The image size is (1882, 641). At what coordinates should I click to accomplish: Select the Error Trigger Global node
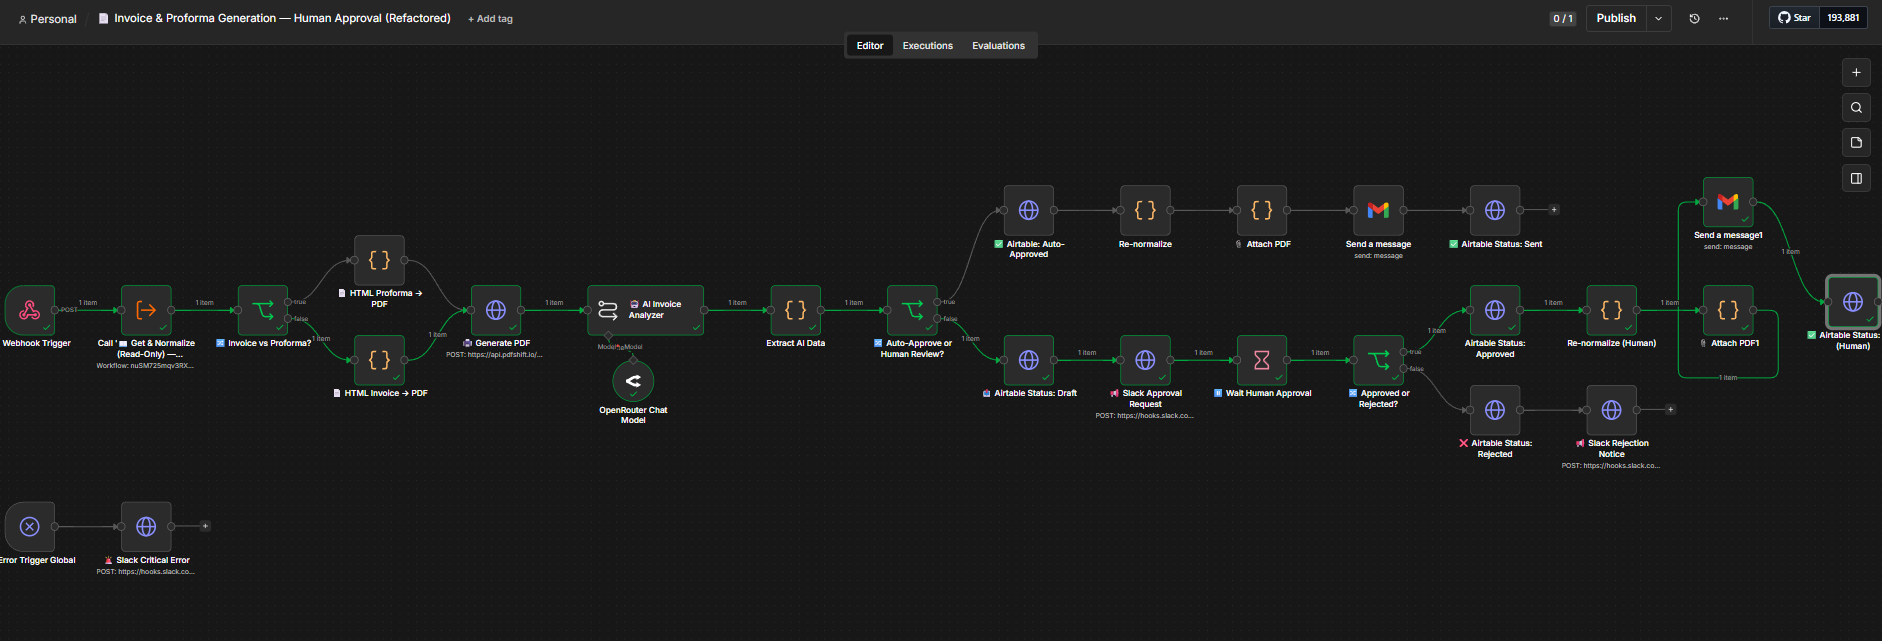click(30, 526)
